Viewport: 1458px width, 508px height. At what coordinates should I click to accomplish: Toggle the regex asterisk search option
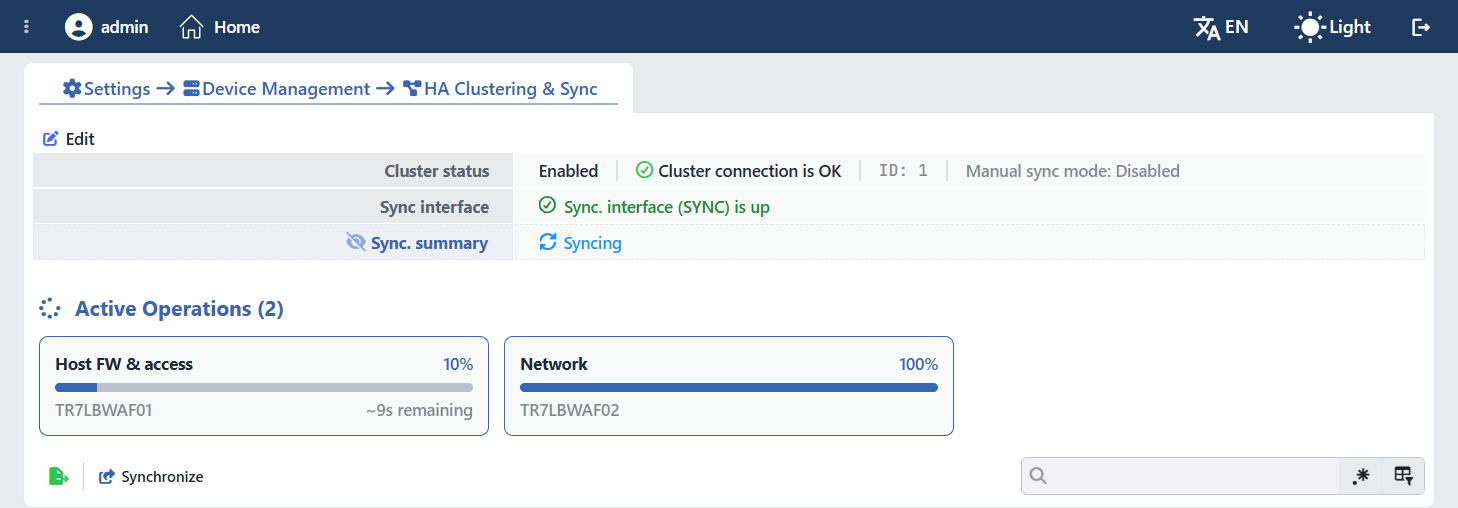coord(1360,476)
